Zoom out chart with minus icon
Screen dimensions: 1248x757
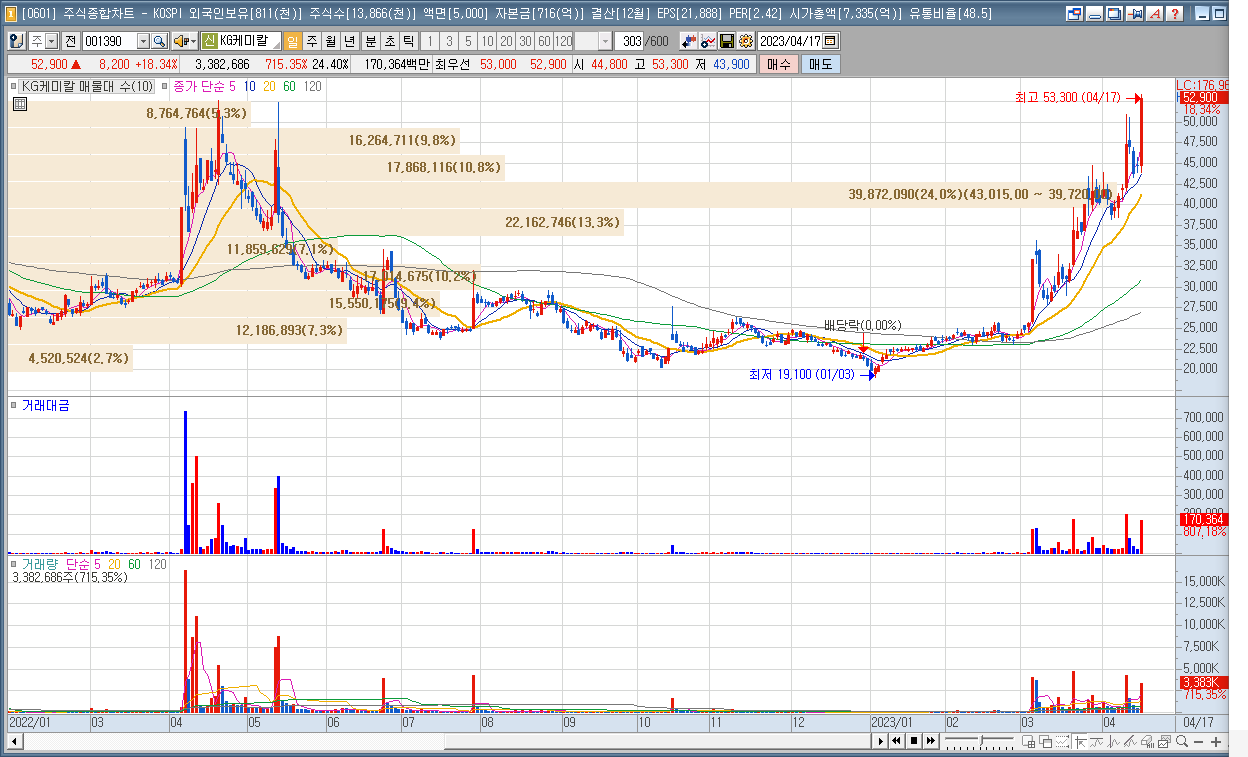pos(1199,741)
